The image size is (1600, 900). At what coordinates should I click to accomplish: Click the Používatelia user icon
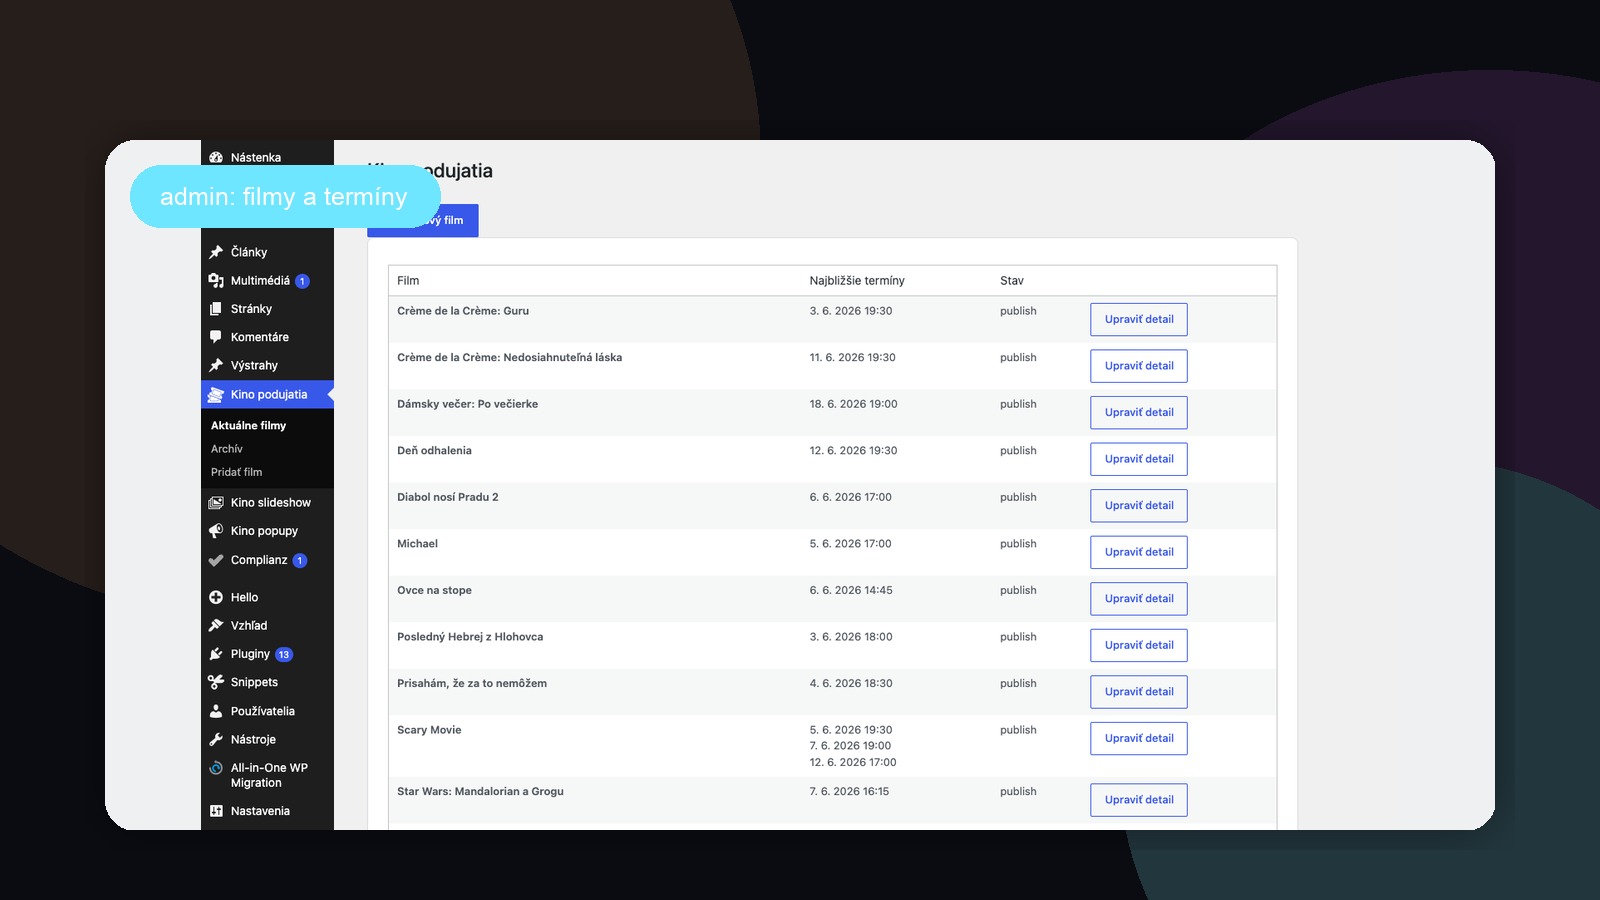pos(216,711)
